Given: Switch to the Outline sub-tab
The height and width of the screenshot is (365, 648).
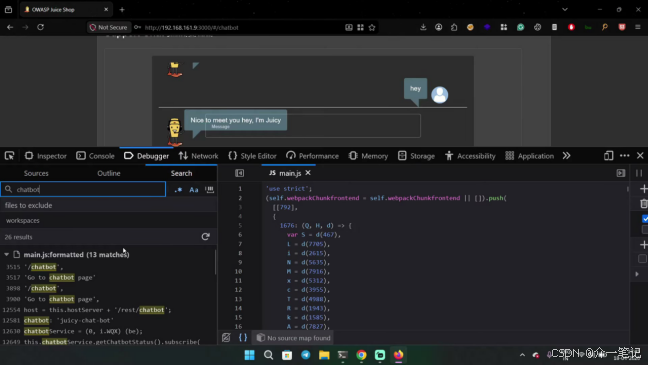Looking at the screenshot, I should [x=109, y=173].
